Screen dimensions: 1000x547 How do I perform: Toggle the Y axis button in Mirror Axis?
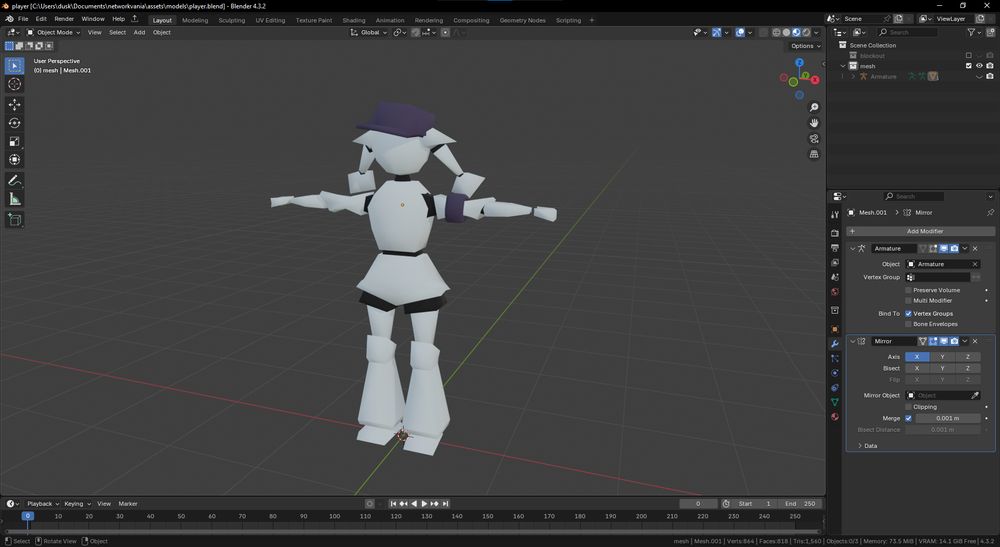click(942, 356)
